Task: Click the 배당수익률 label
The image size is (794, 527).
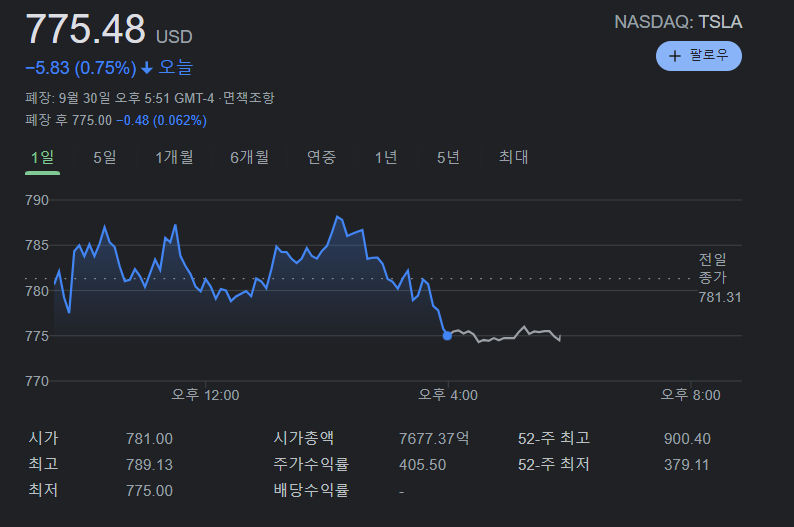Action: pos(311,490)
